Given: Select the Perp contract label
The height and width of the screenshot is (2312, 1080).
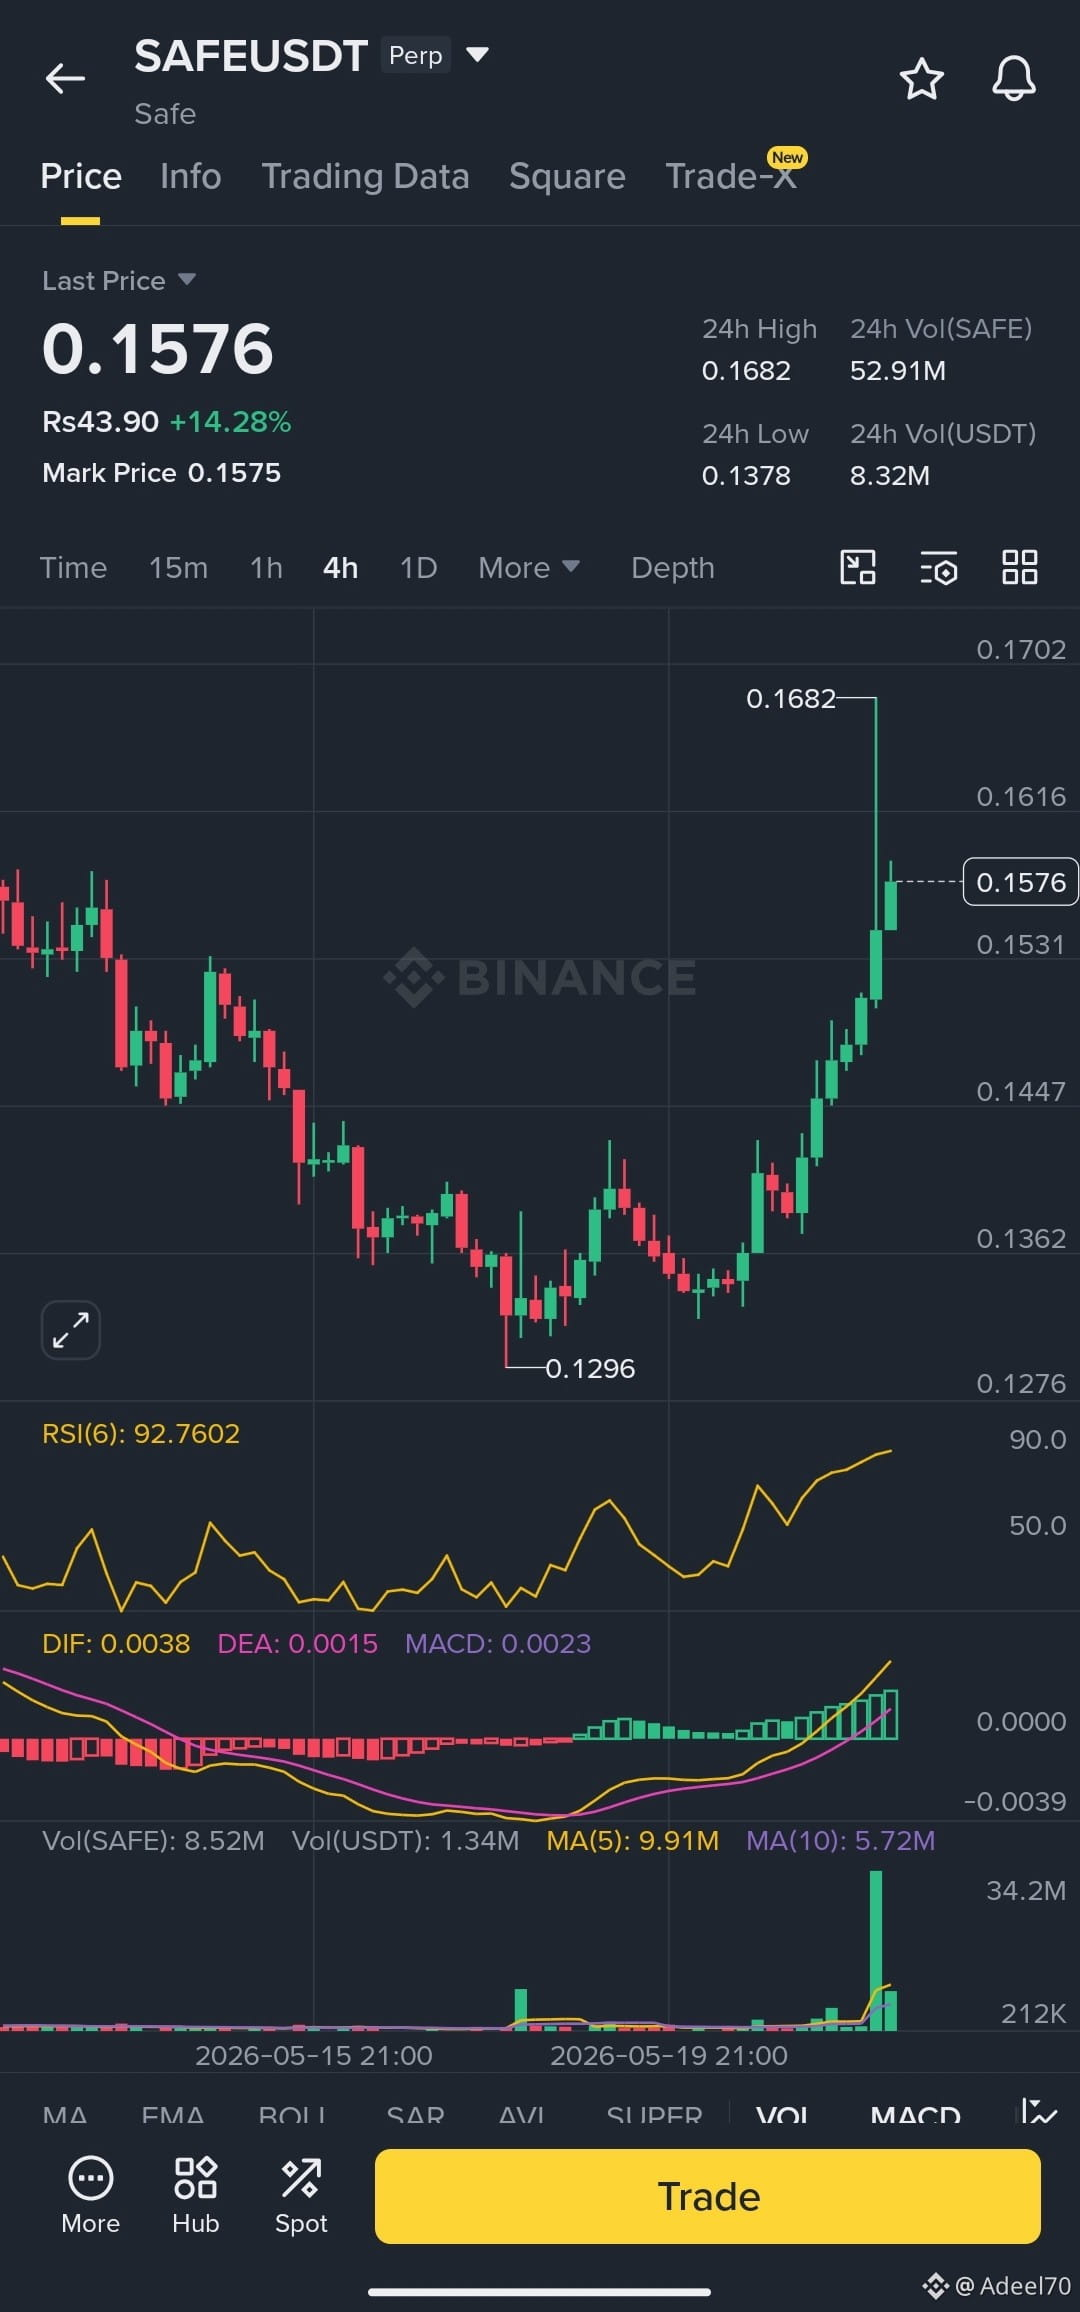Looking at the screenshot, I should 415,55.
